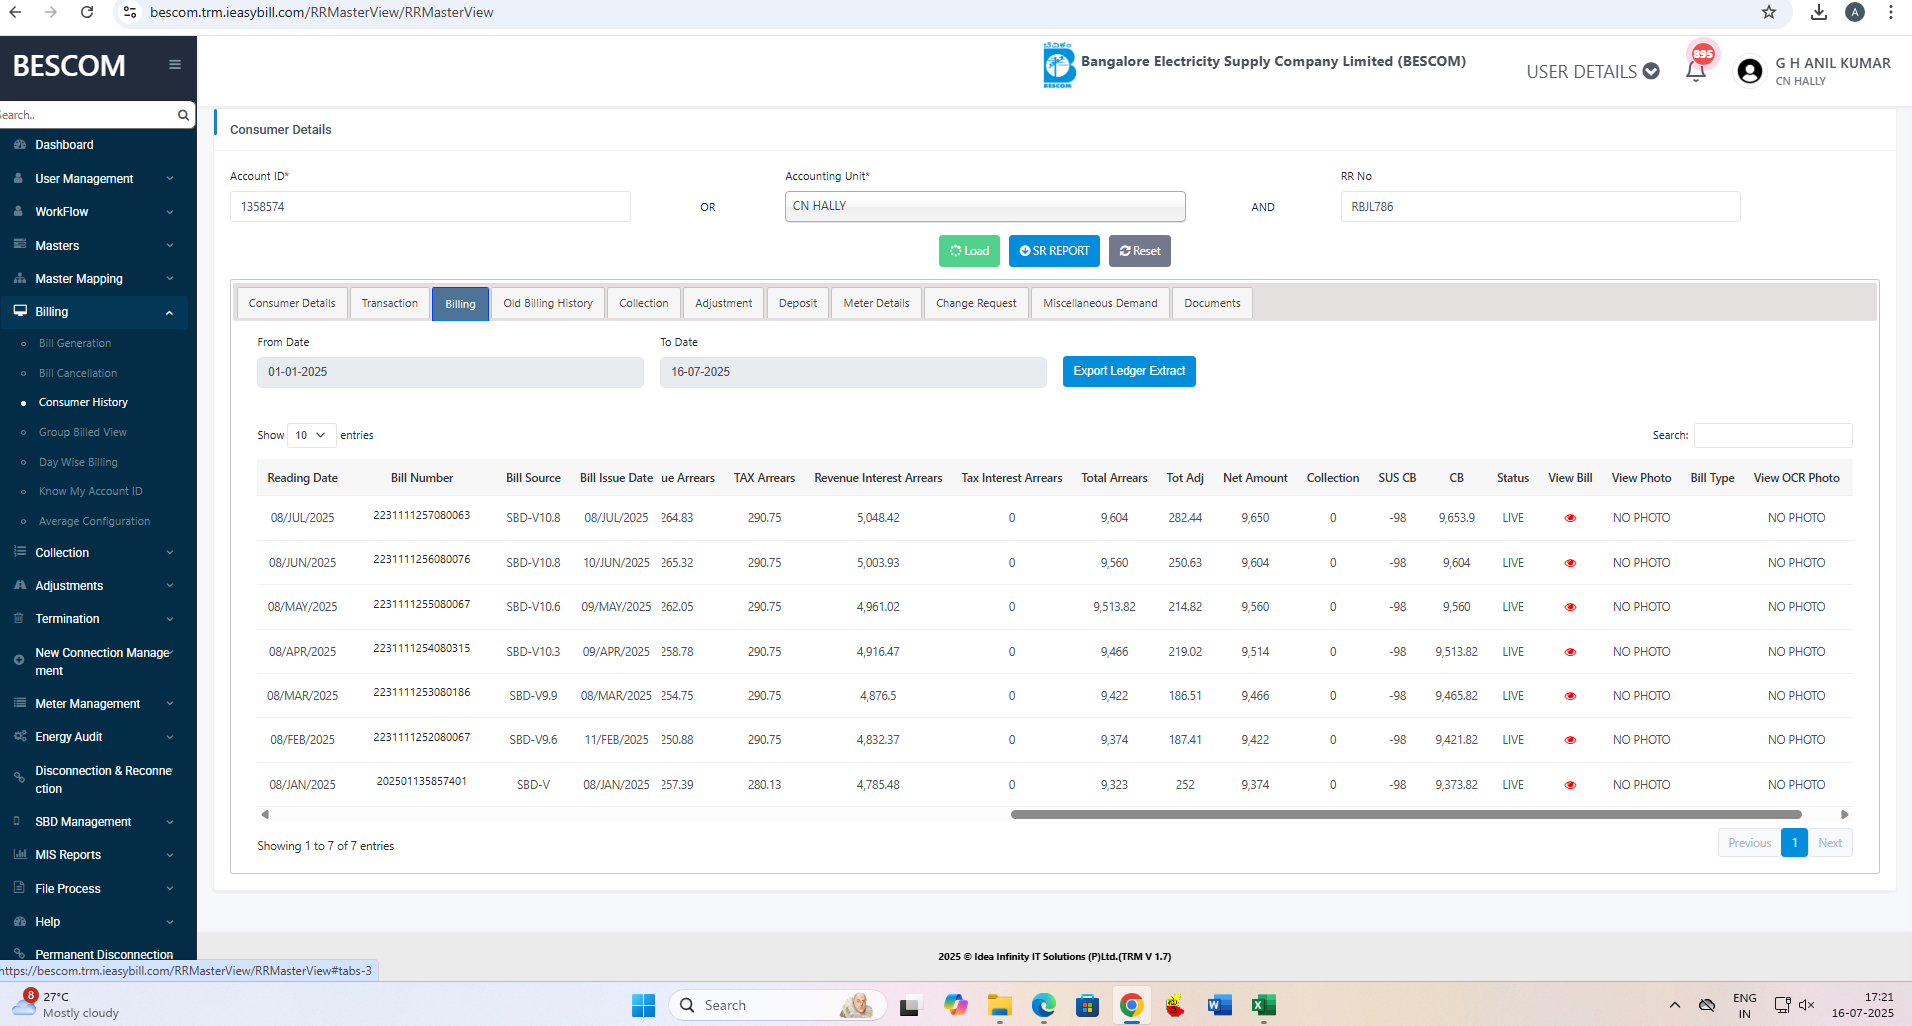Open Microsoft Store from taskbar

coord(1087,1005)
